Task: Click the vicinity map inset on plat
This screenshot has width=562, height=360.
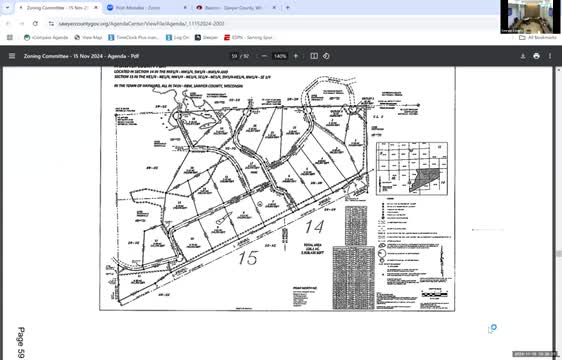Action: click(x=412, y=169)
